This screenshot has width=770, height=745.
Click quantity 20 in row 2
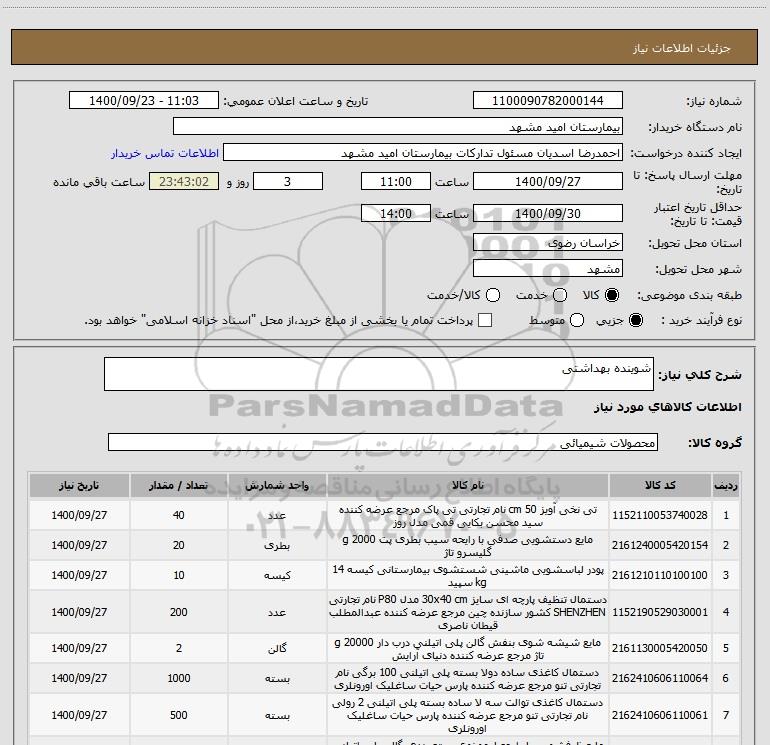(x=179, y=545)
